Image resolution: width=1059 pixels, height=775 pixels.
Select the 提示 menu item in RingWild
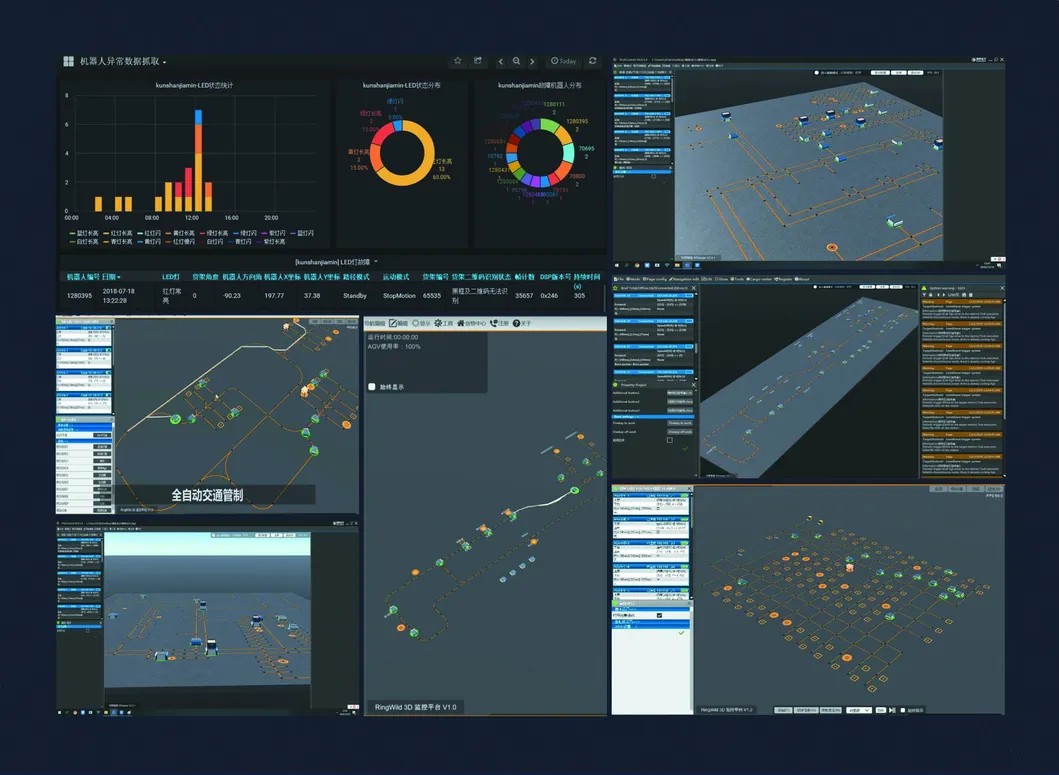416,324
